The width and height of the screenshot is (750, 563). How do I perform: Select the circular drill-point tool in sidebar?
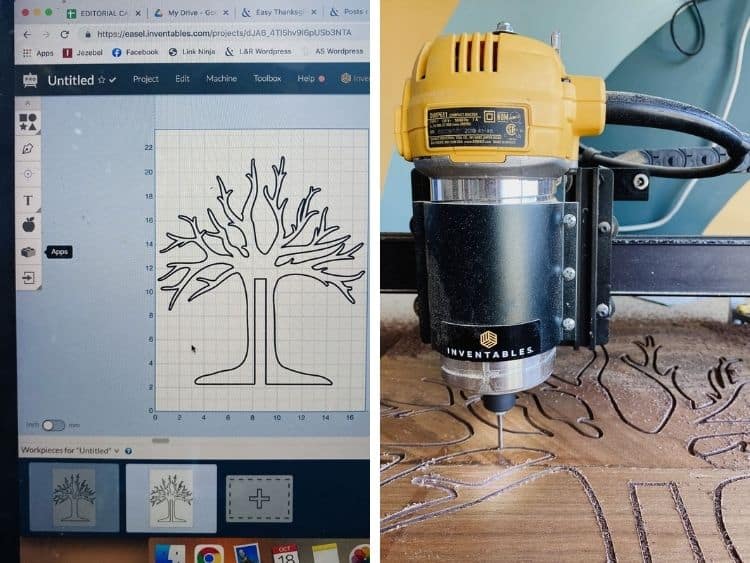[28, 174]
